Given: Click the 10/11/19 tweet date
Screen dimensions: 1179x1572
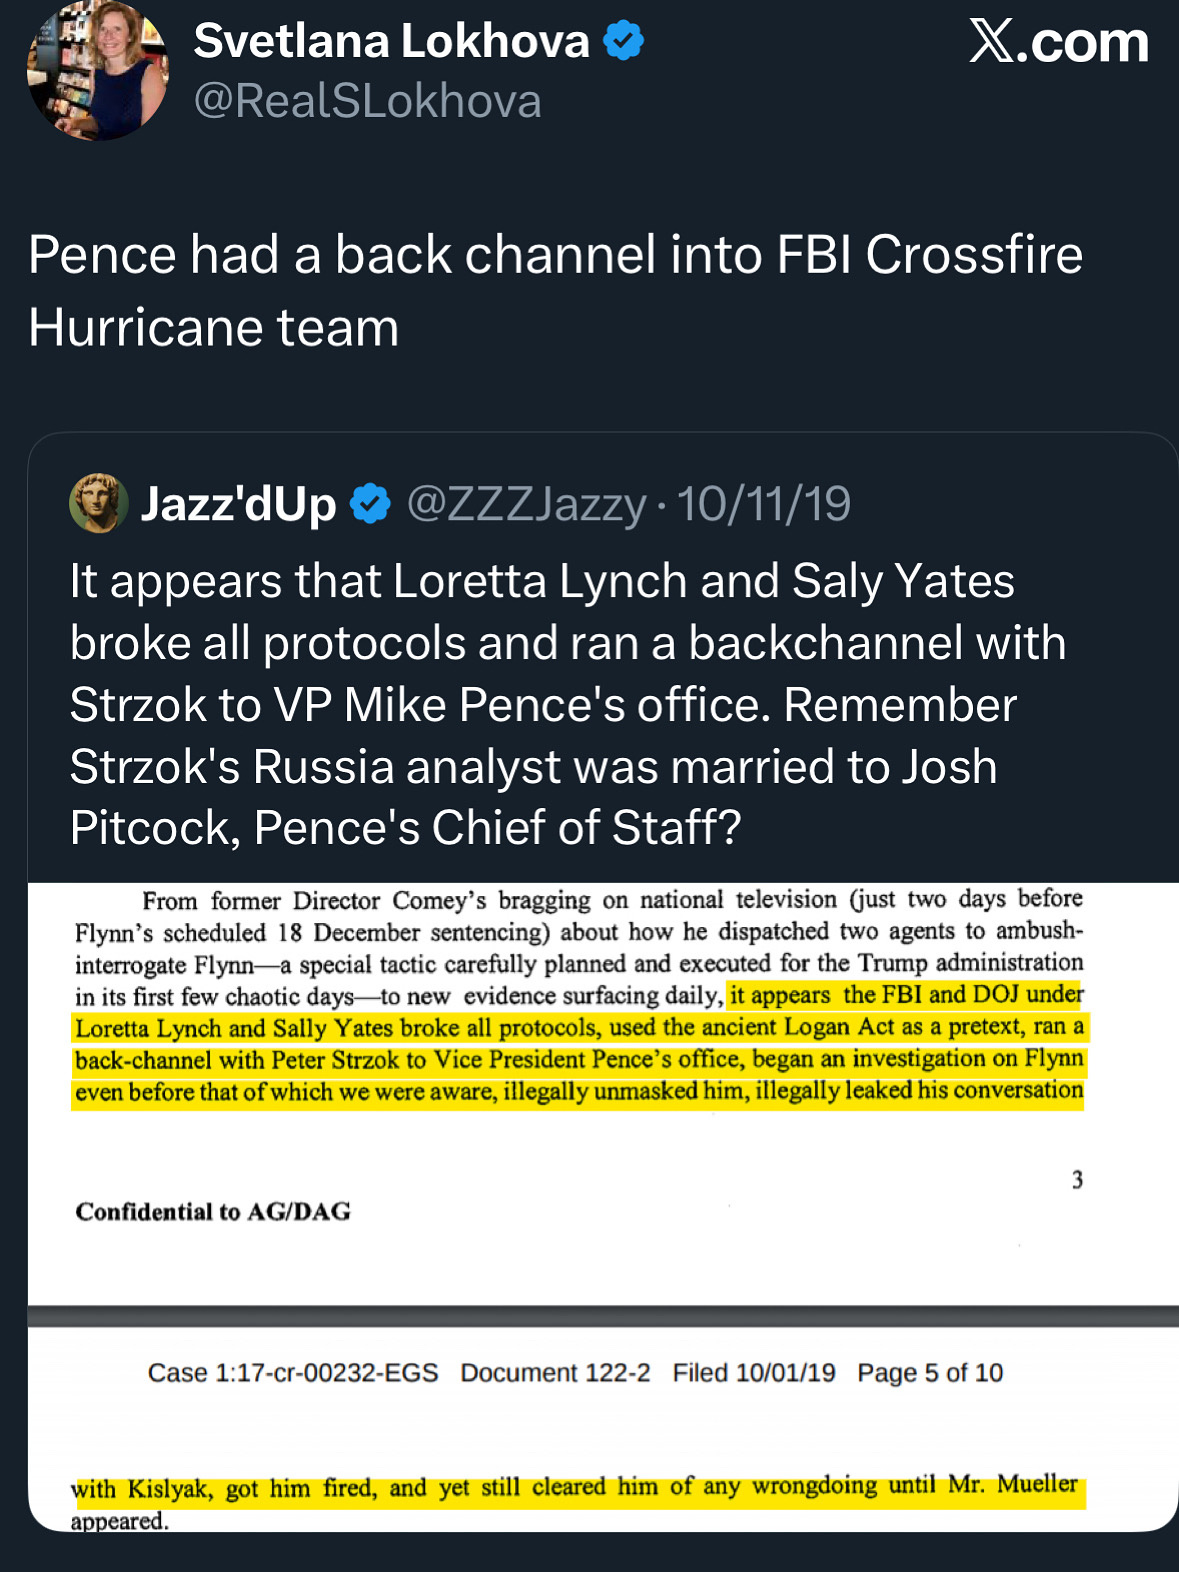Looking at the screenshot, I should coord(764,503).
